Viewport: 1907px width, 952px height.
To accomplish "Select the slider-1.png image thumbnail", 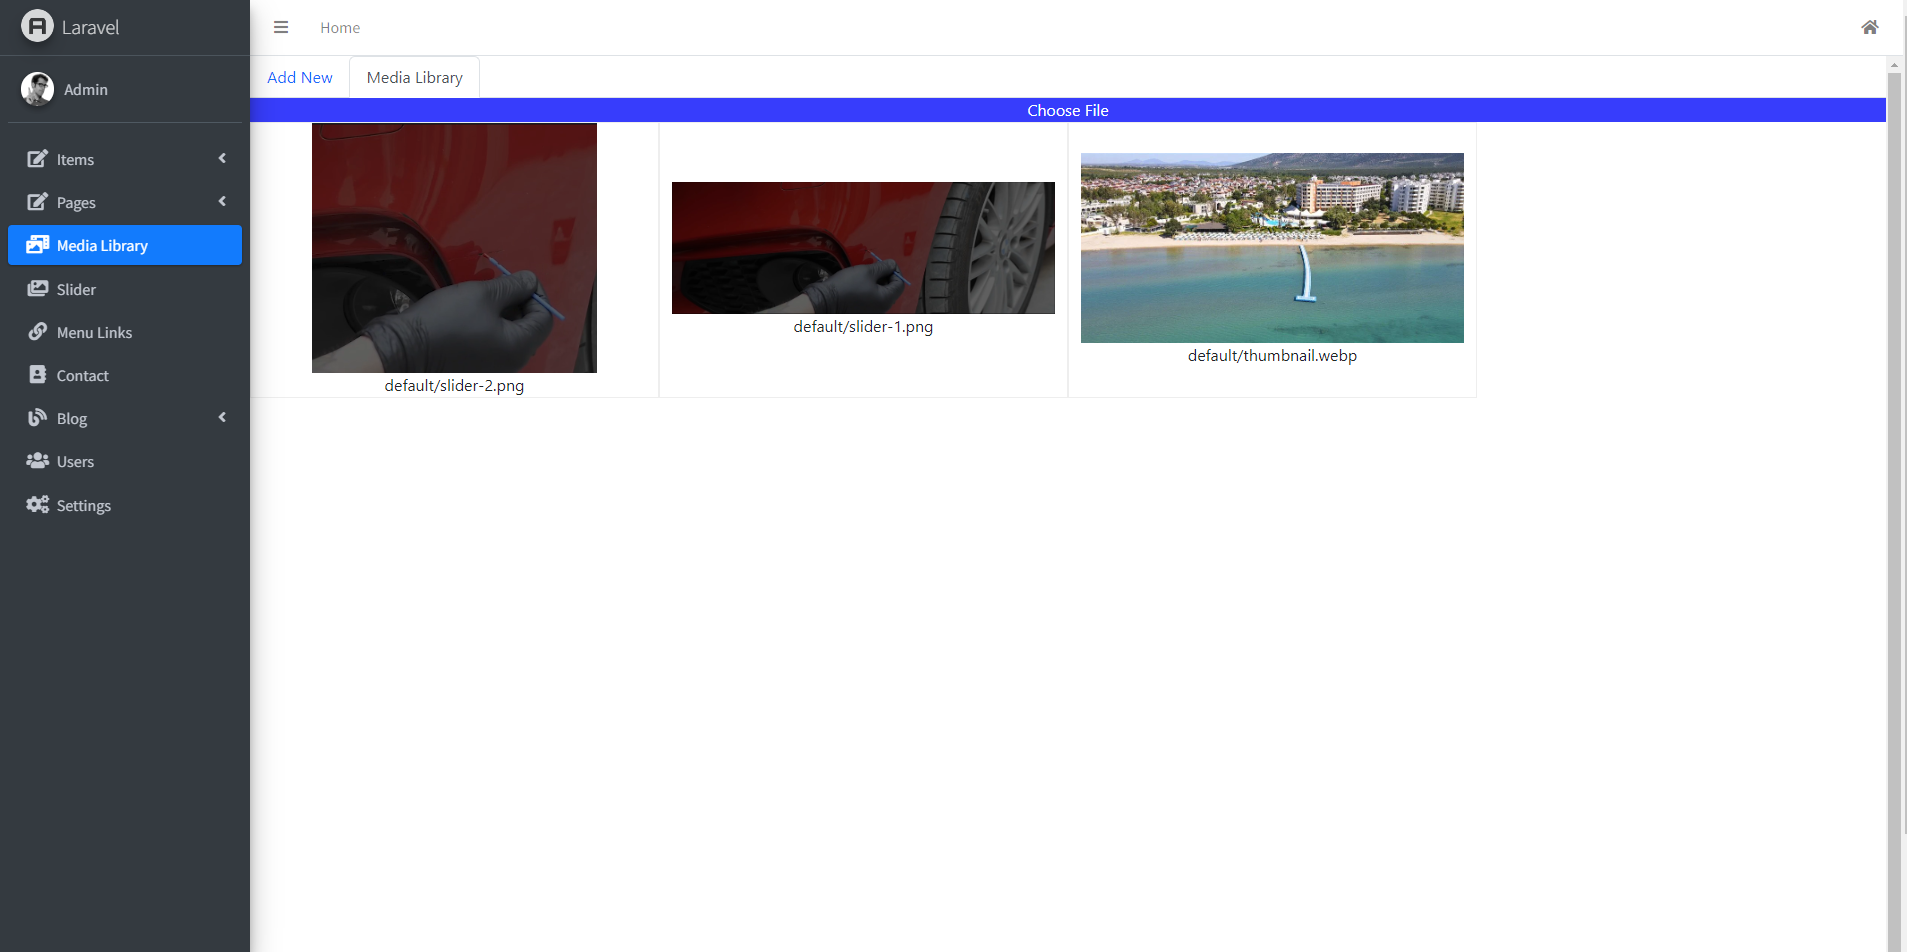I will tap(863, 248).
